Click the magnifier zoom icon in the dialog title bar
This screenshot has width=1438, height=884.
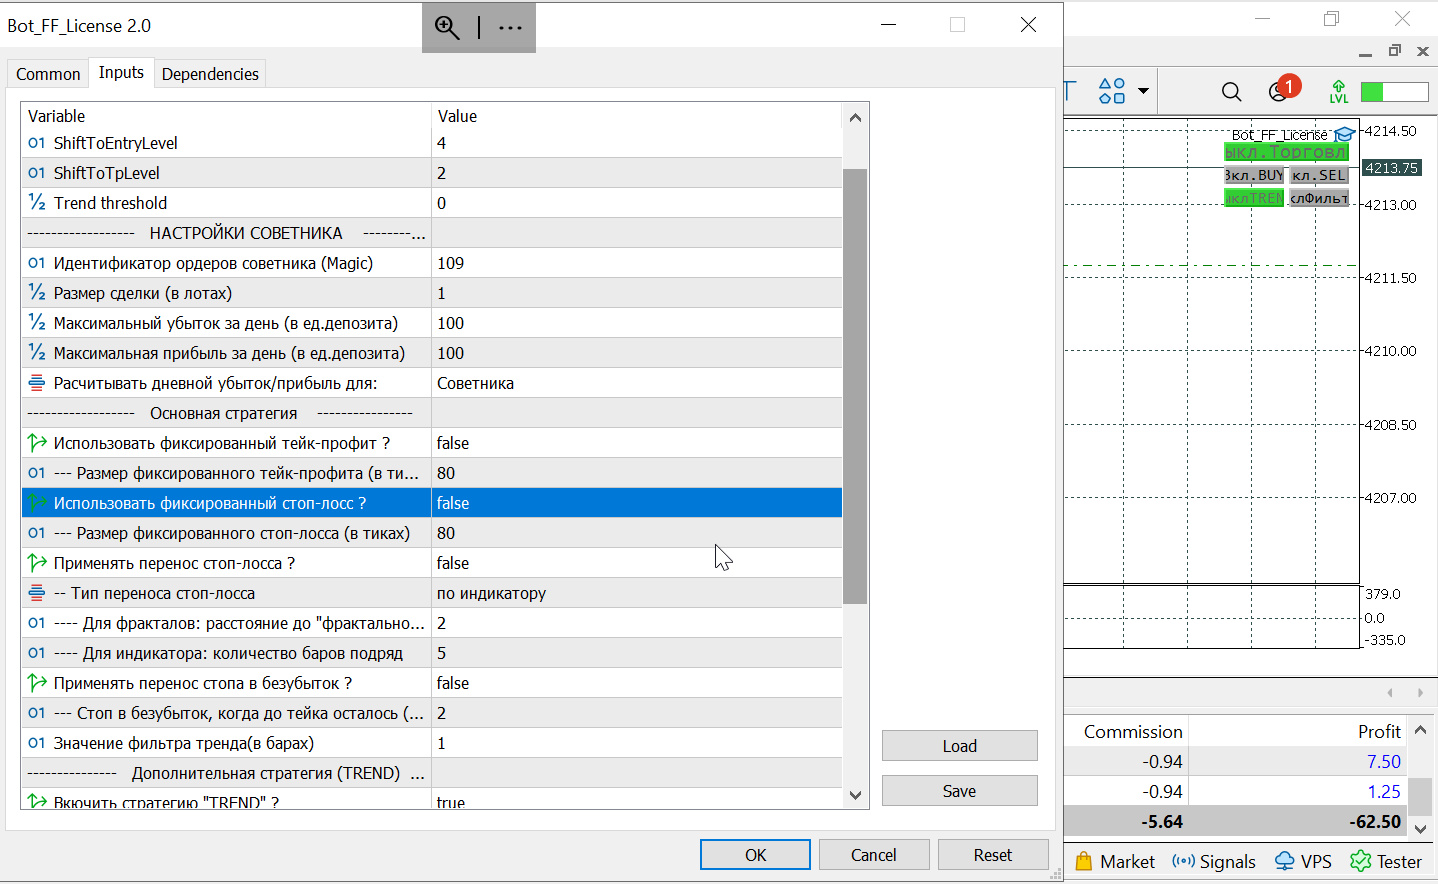(x=447, y=28)
